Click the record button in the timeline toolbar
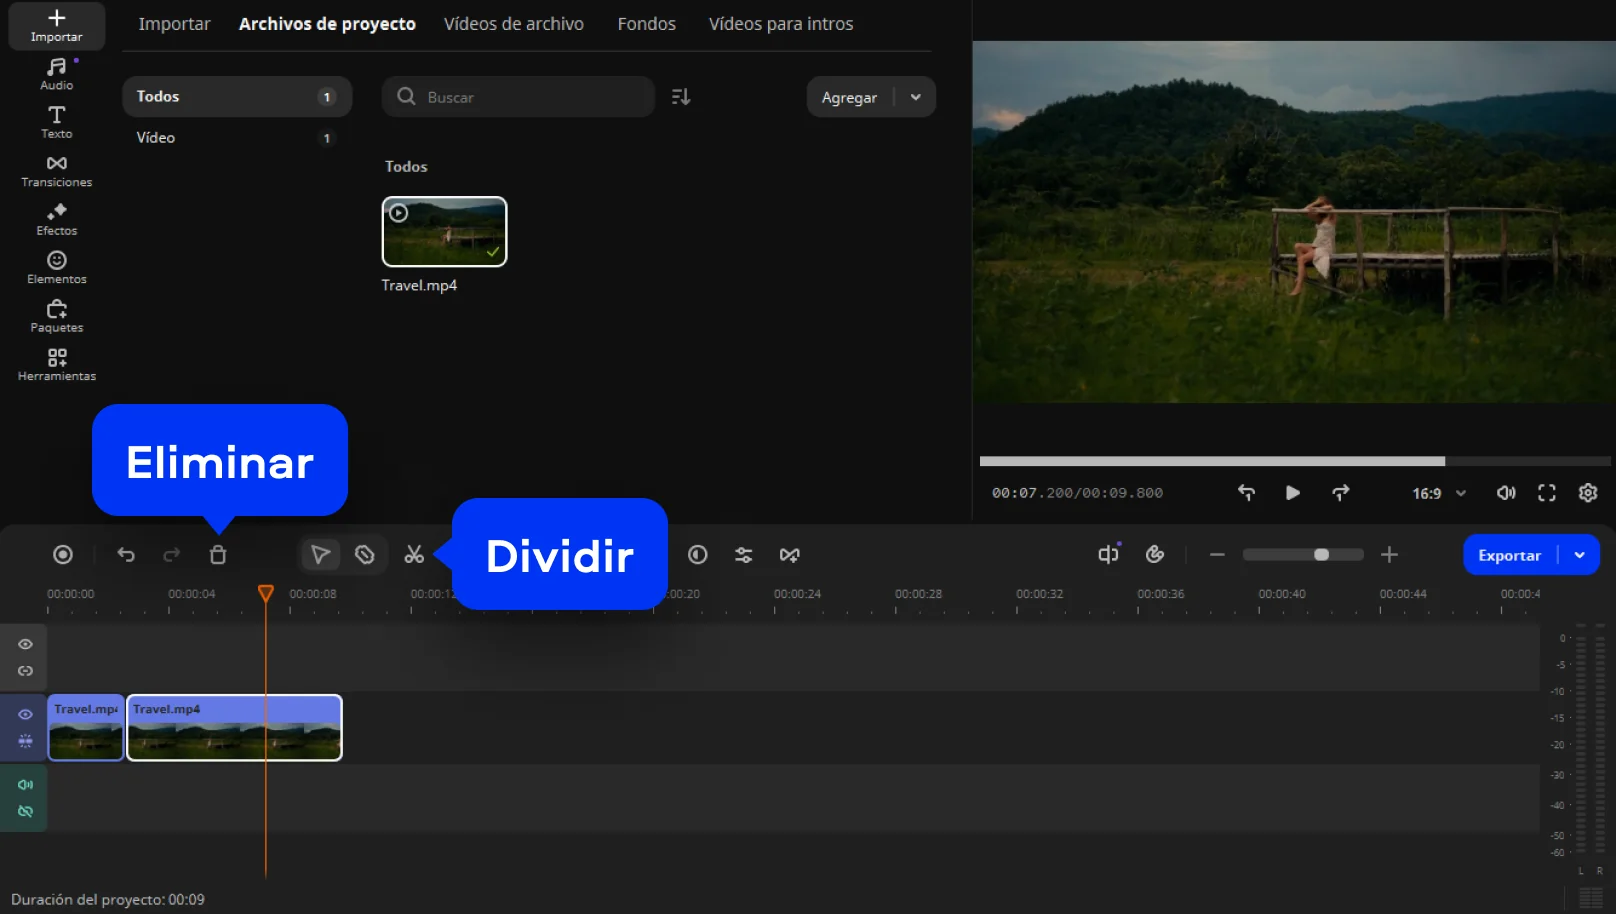Screen dimensions: 1616x914 [63, 555]
